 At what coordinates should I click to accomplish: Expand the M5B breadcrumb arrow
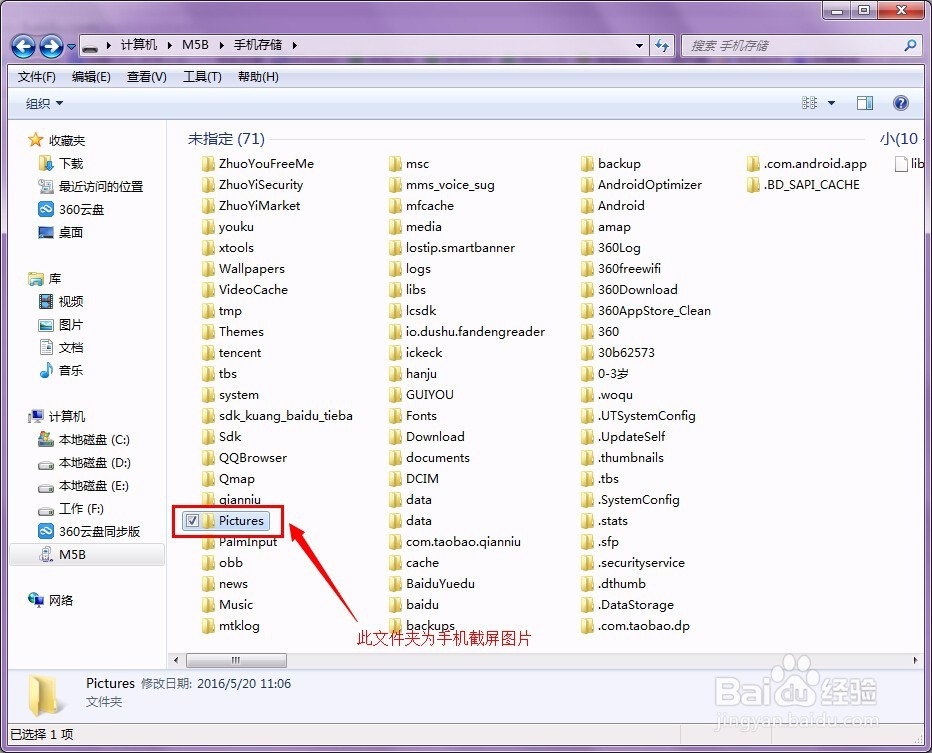pyautogui.click(x=221, y=45)
